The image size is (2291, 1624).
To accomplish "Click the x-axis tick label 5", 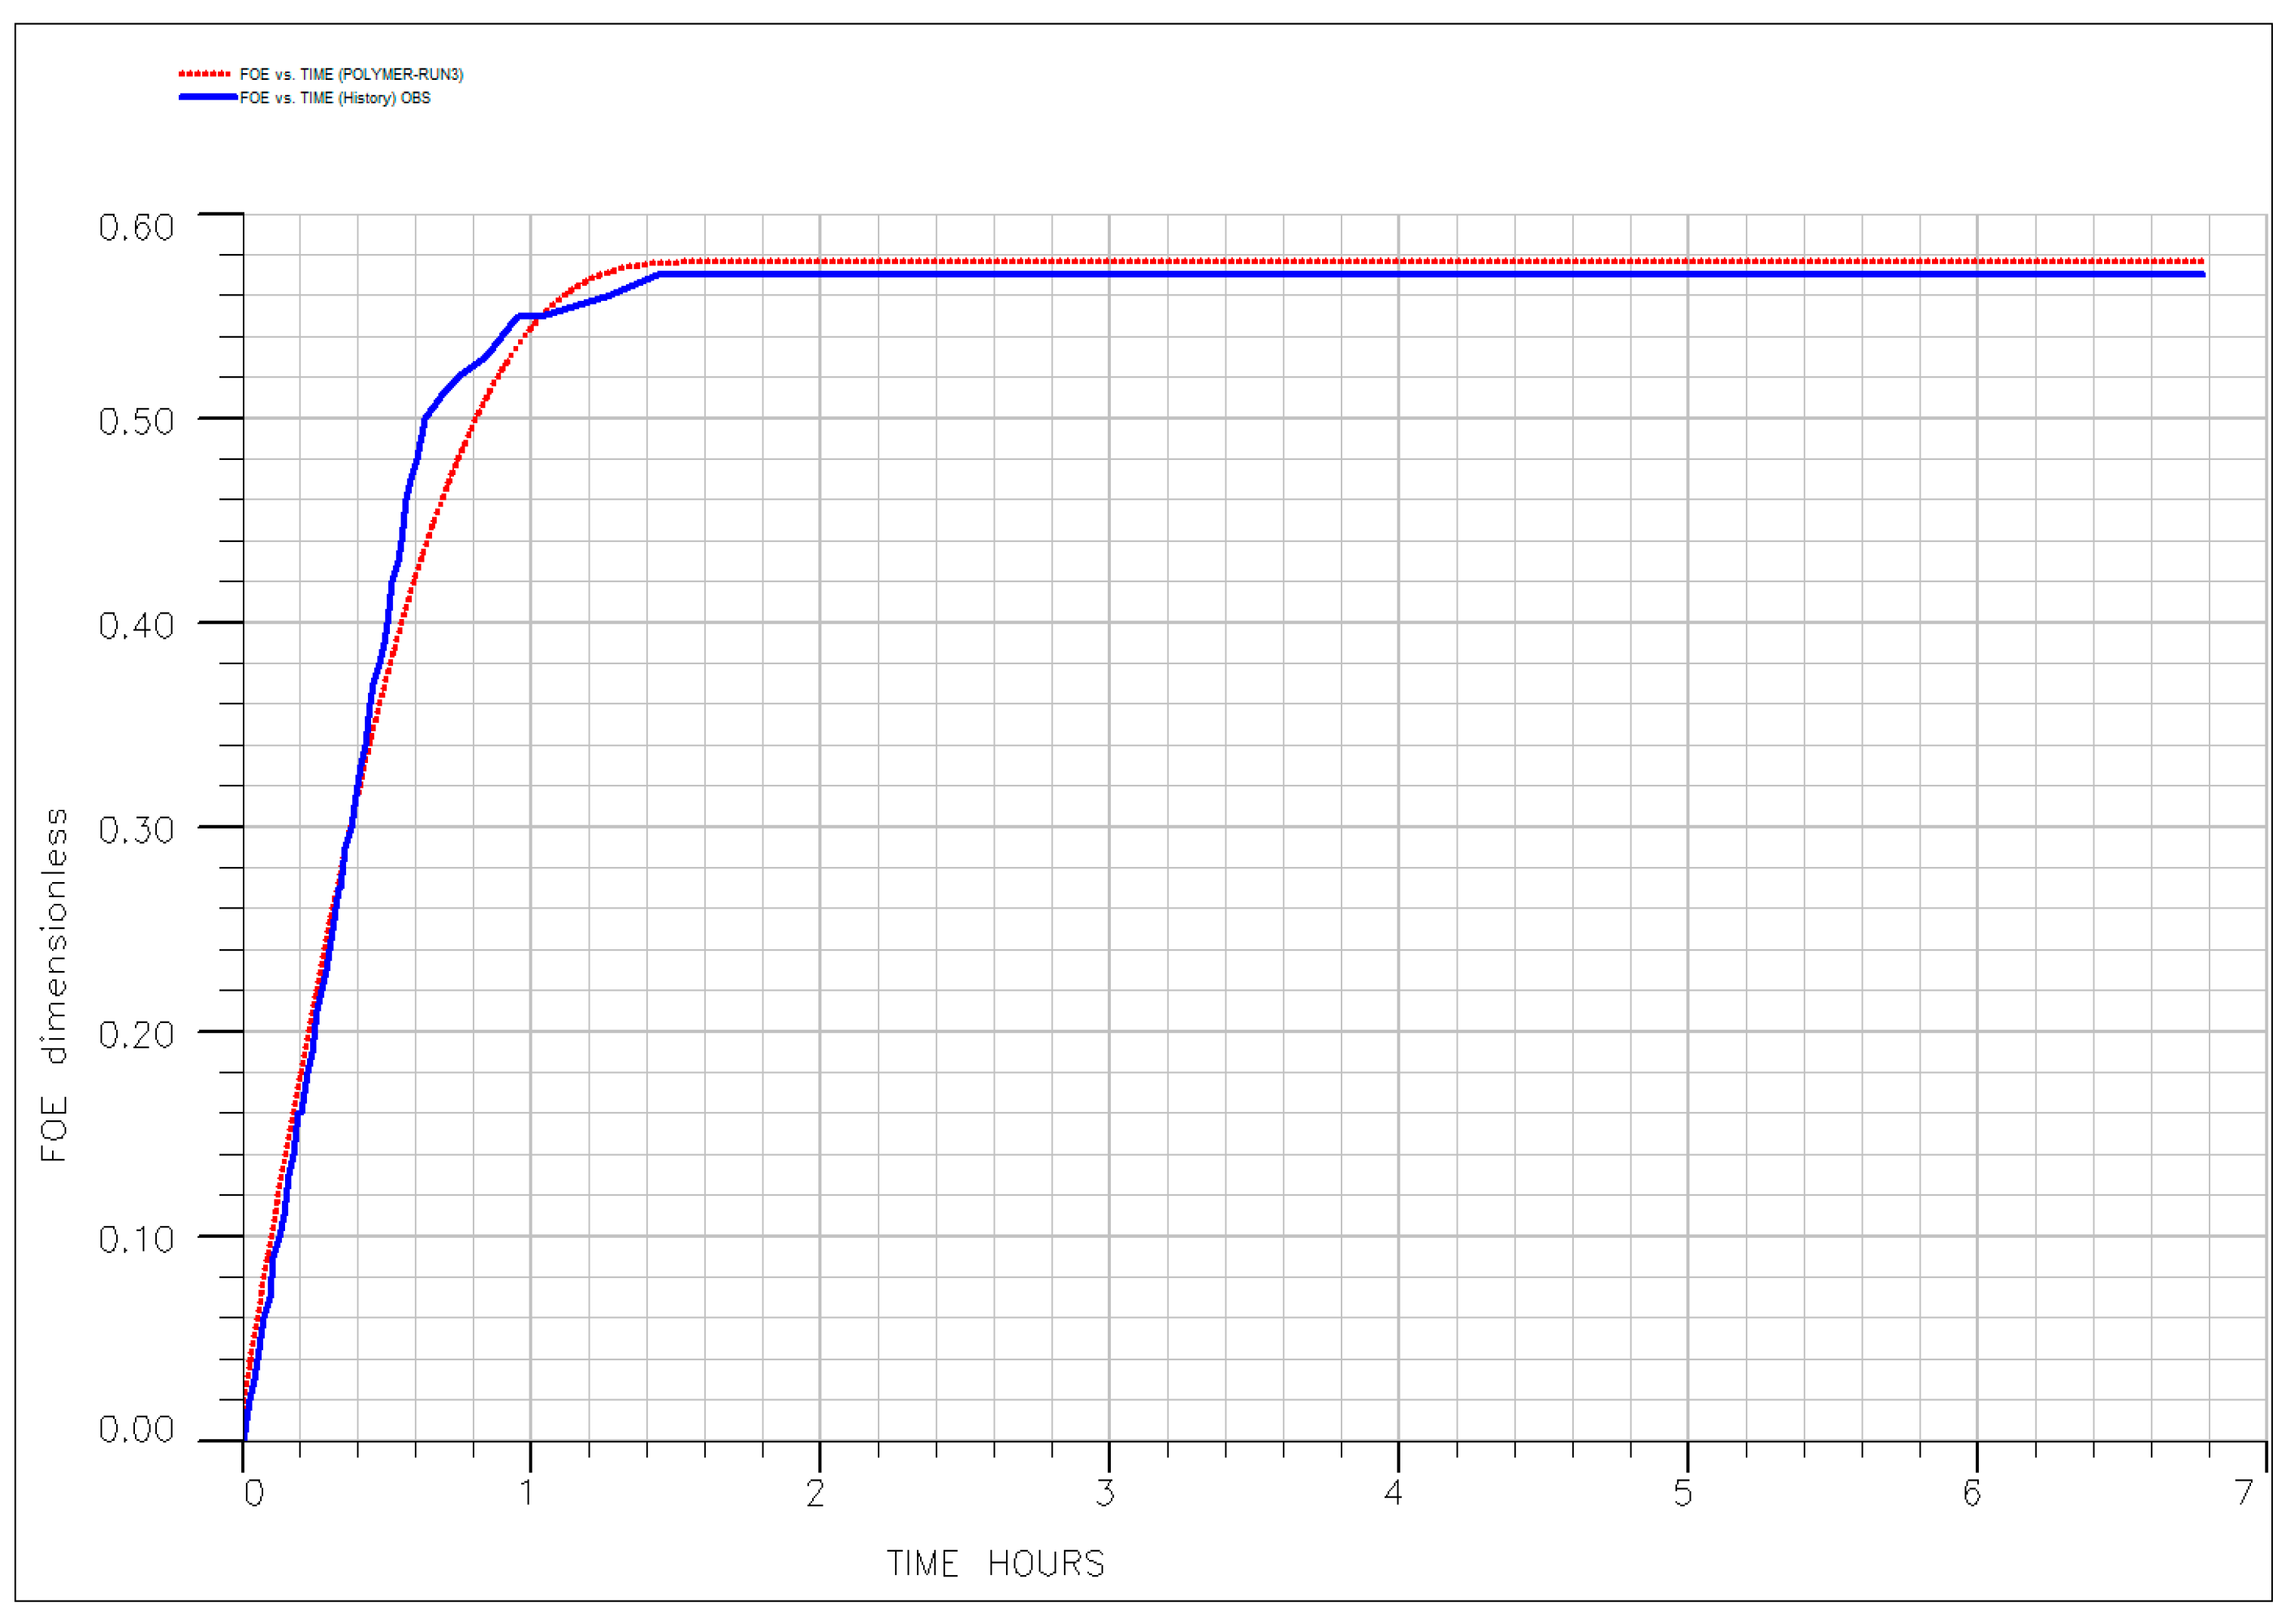I will click(x=1683, y=1493).
